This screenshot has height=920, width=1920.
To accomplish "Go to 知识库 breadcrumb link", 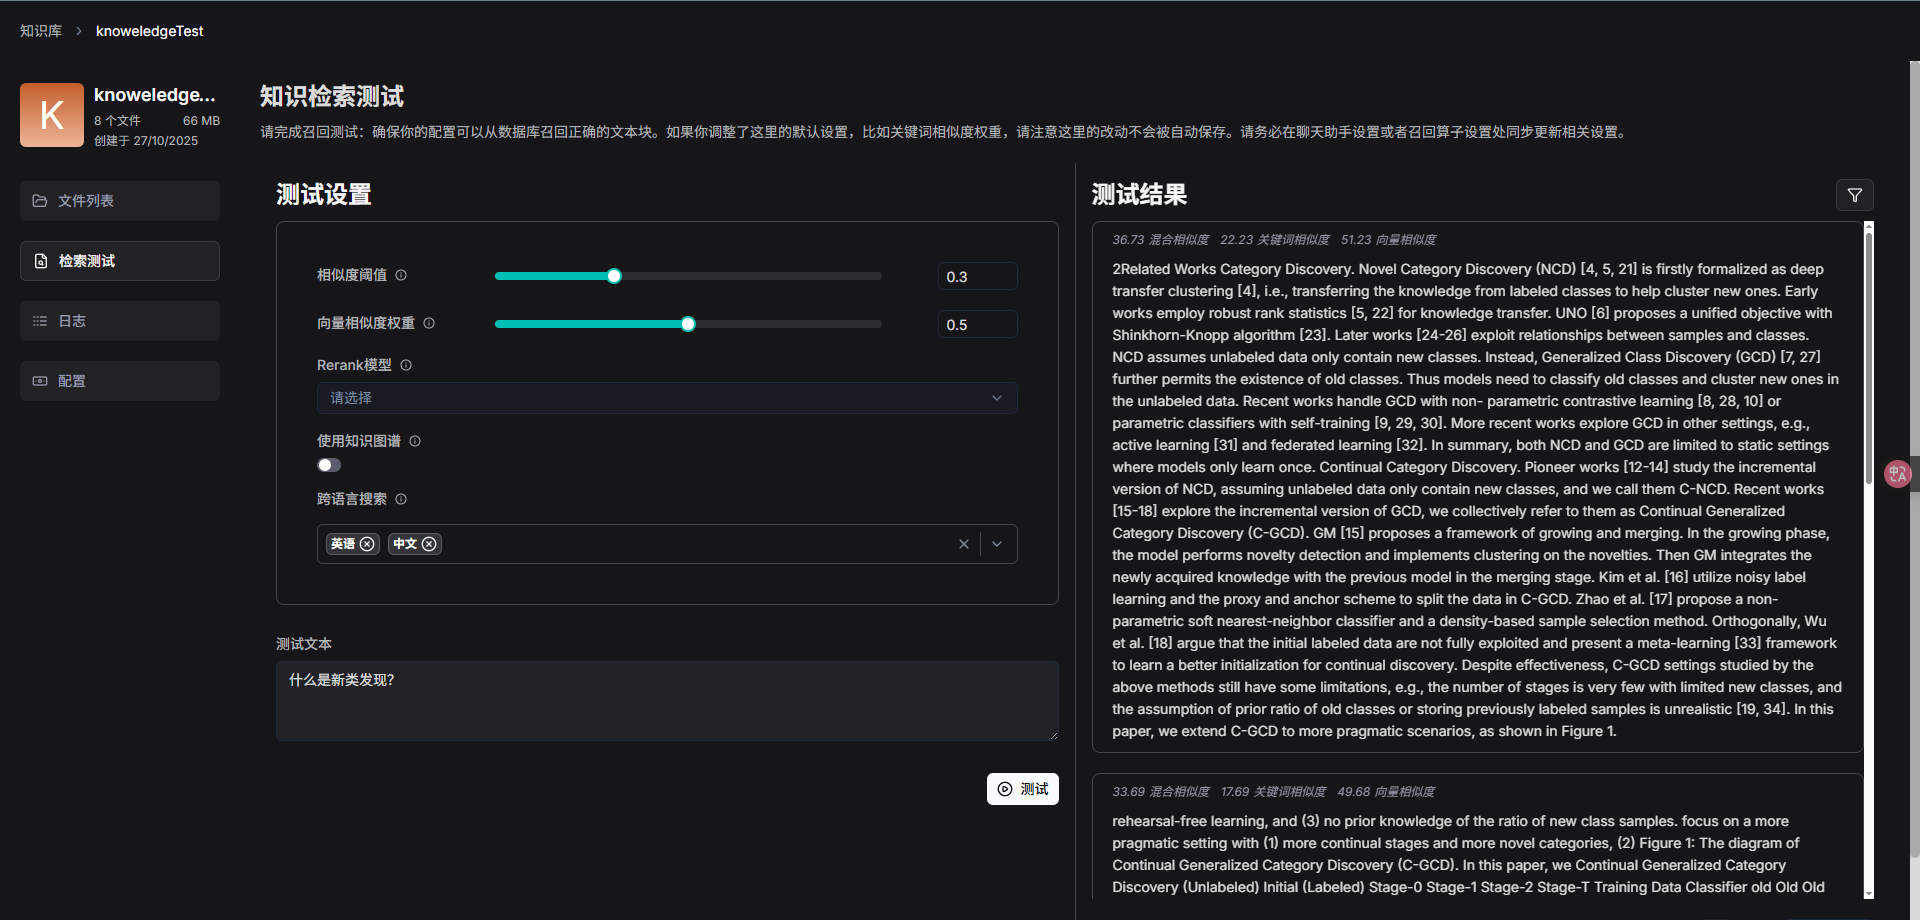I will [x=41, y=31].
